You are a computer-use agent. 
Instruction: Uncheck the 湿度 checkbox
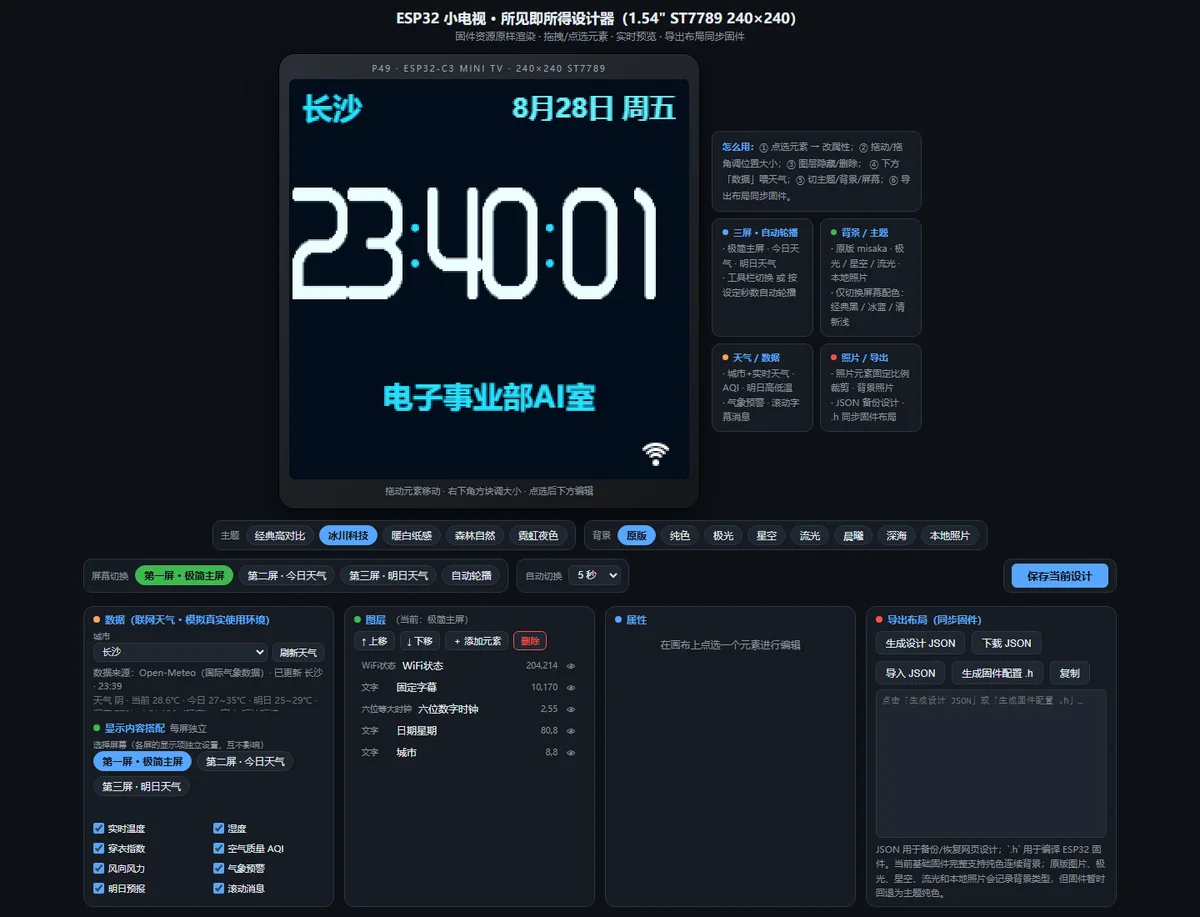pyautogui.click(x=219, y=829)
